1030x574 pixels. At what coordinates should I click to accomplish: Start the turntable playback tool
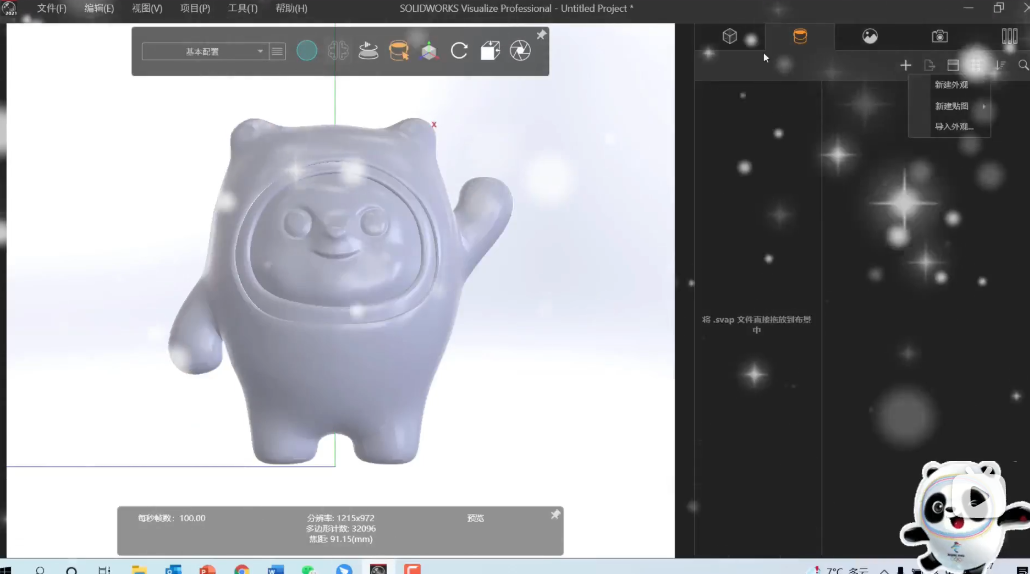[368, 51]
